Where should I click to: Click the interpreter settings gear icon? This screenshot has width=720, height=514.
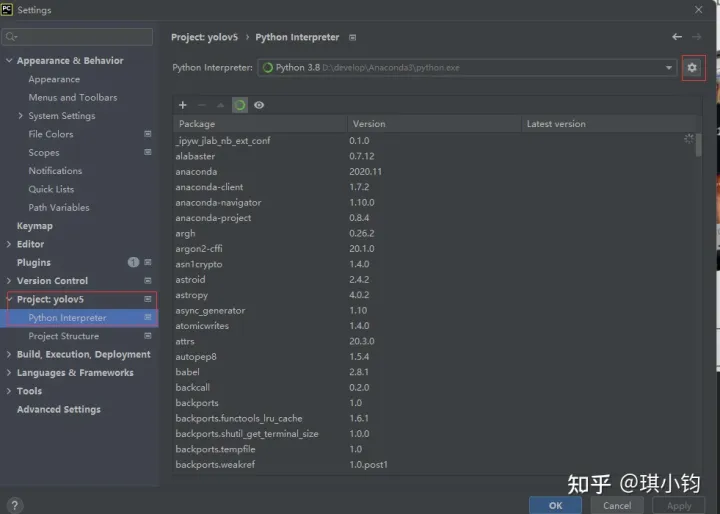(692, 68)
